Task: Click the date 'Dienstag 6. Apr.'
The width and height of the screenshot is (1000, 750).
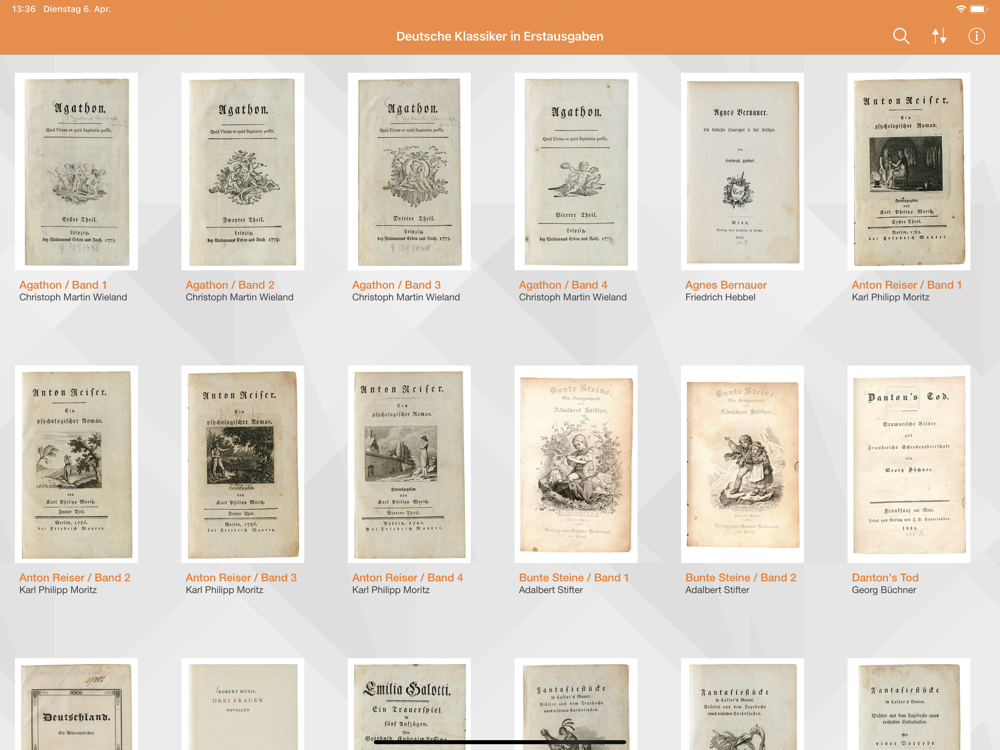Action: coord(77,9)
